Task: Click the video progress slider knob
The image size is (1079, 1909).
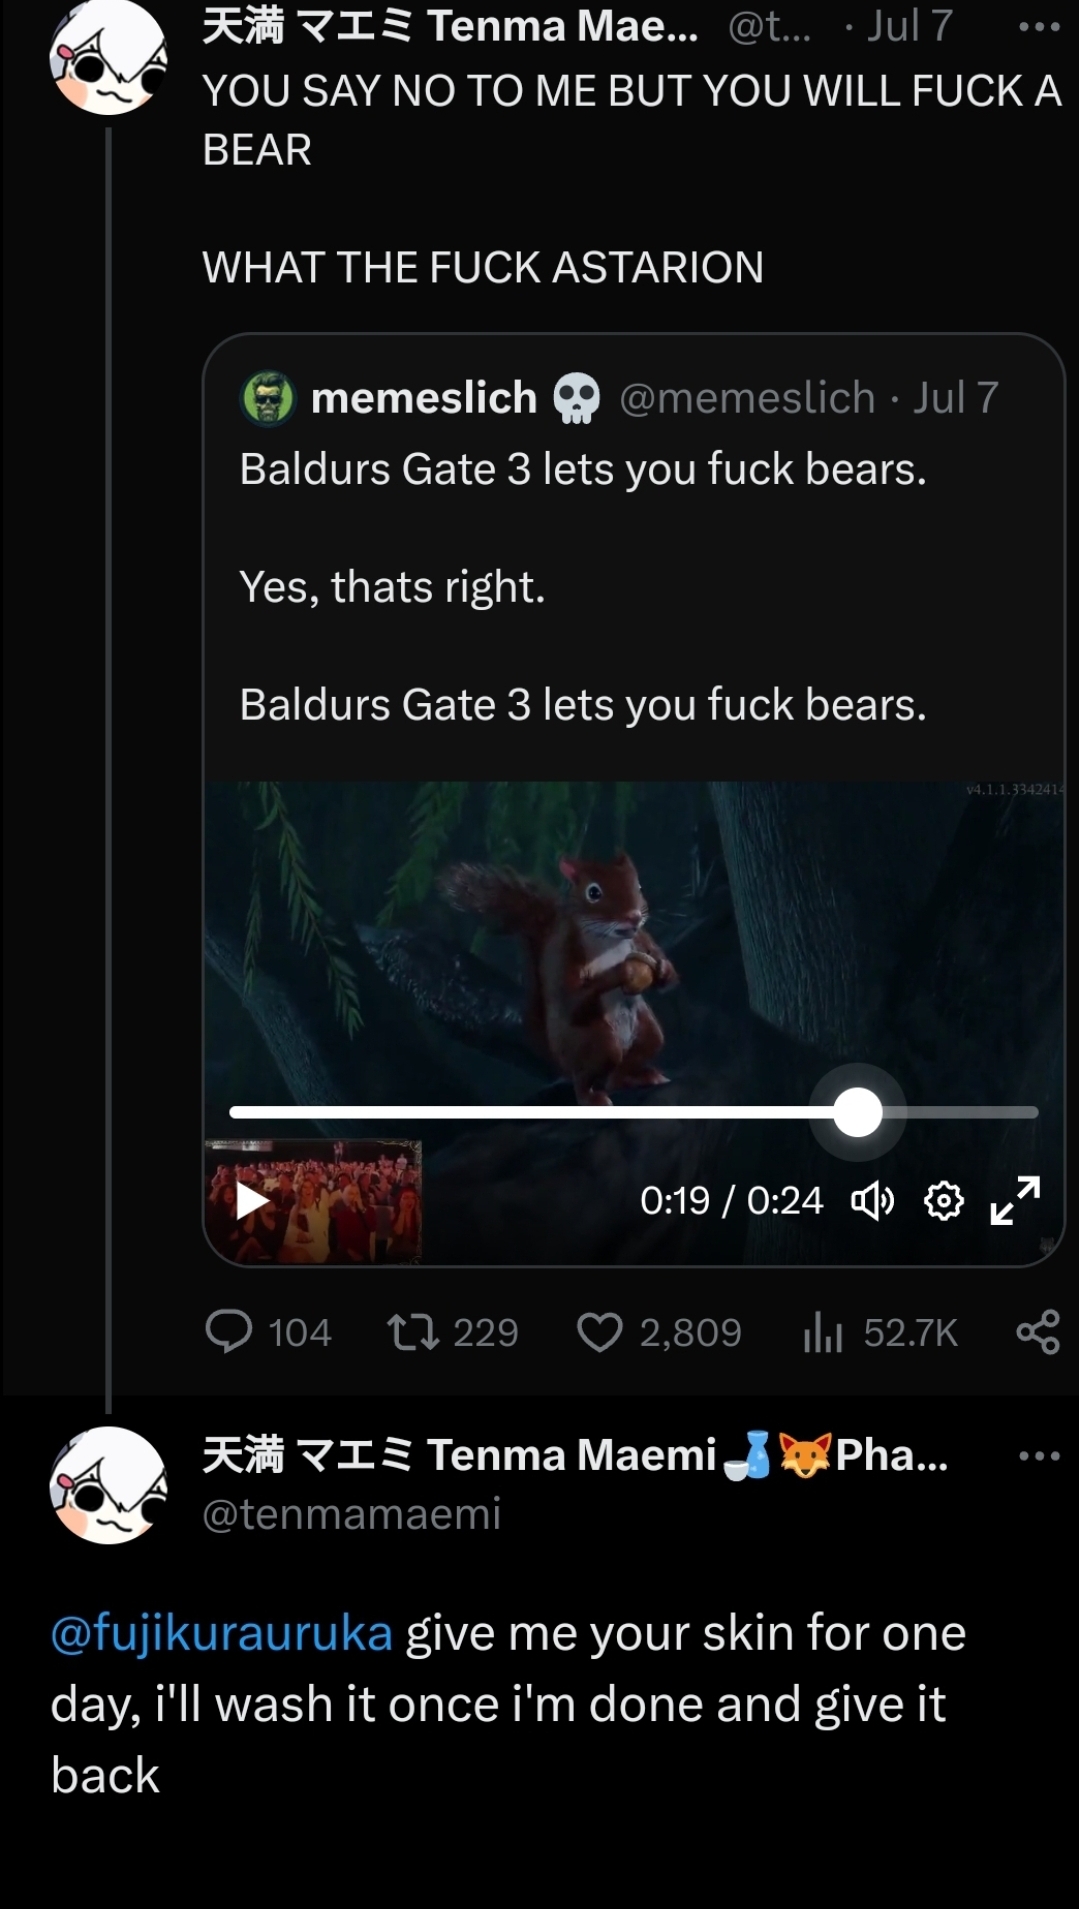Action: (x=857, y=1112)
